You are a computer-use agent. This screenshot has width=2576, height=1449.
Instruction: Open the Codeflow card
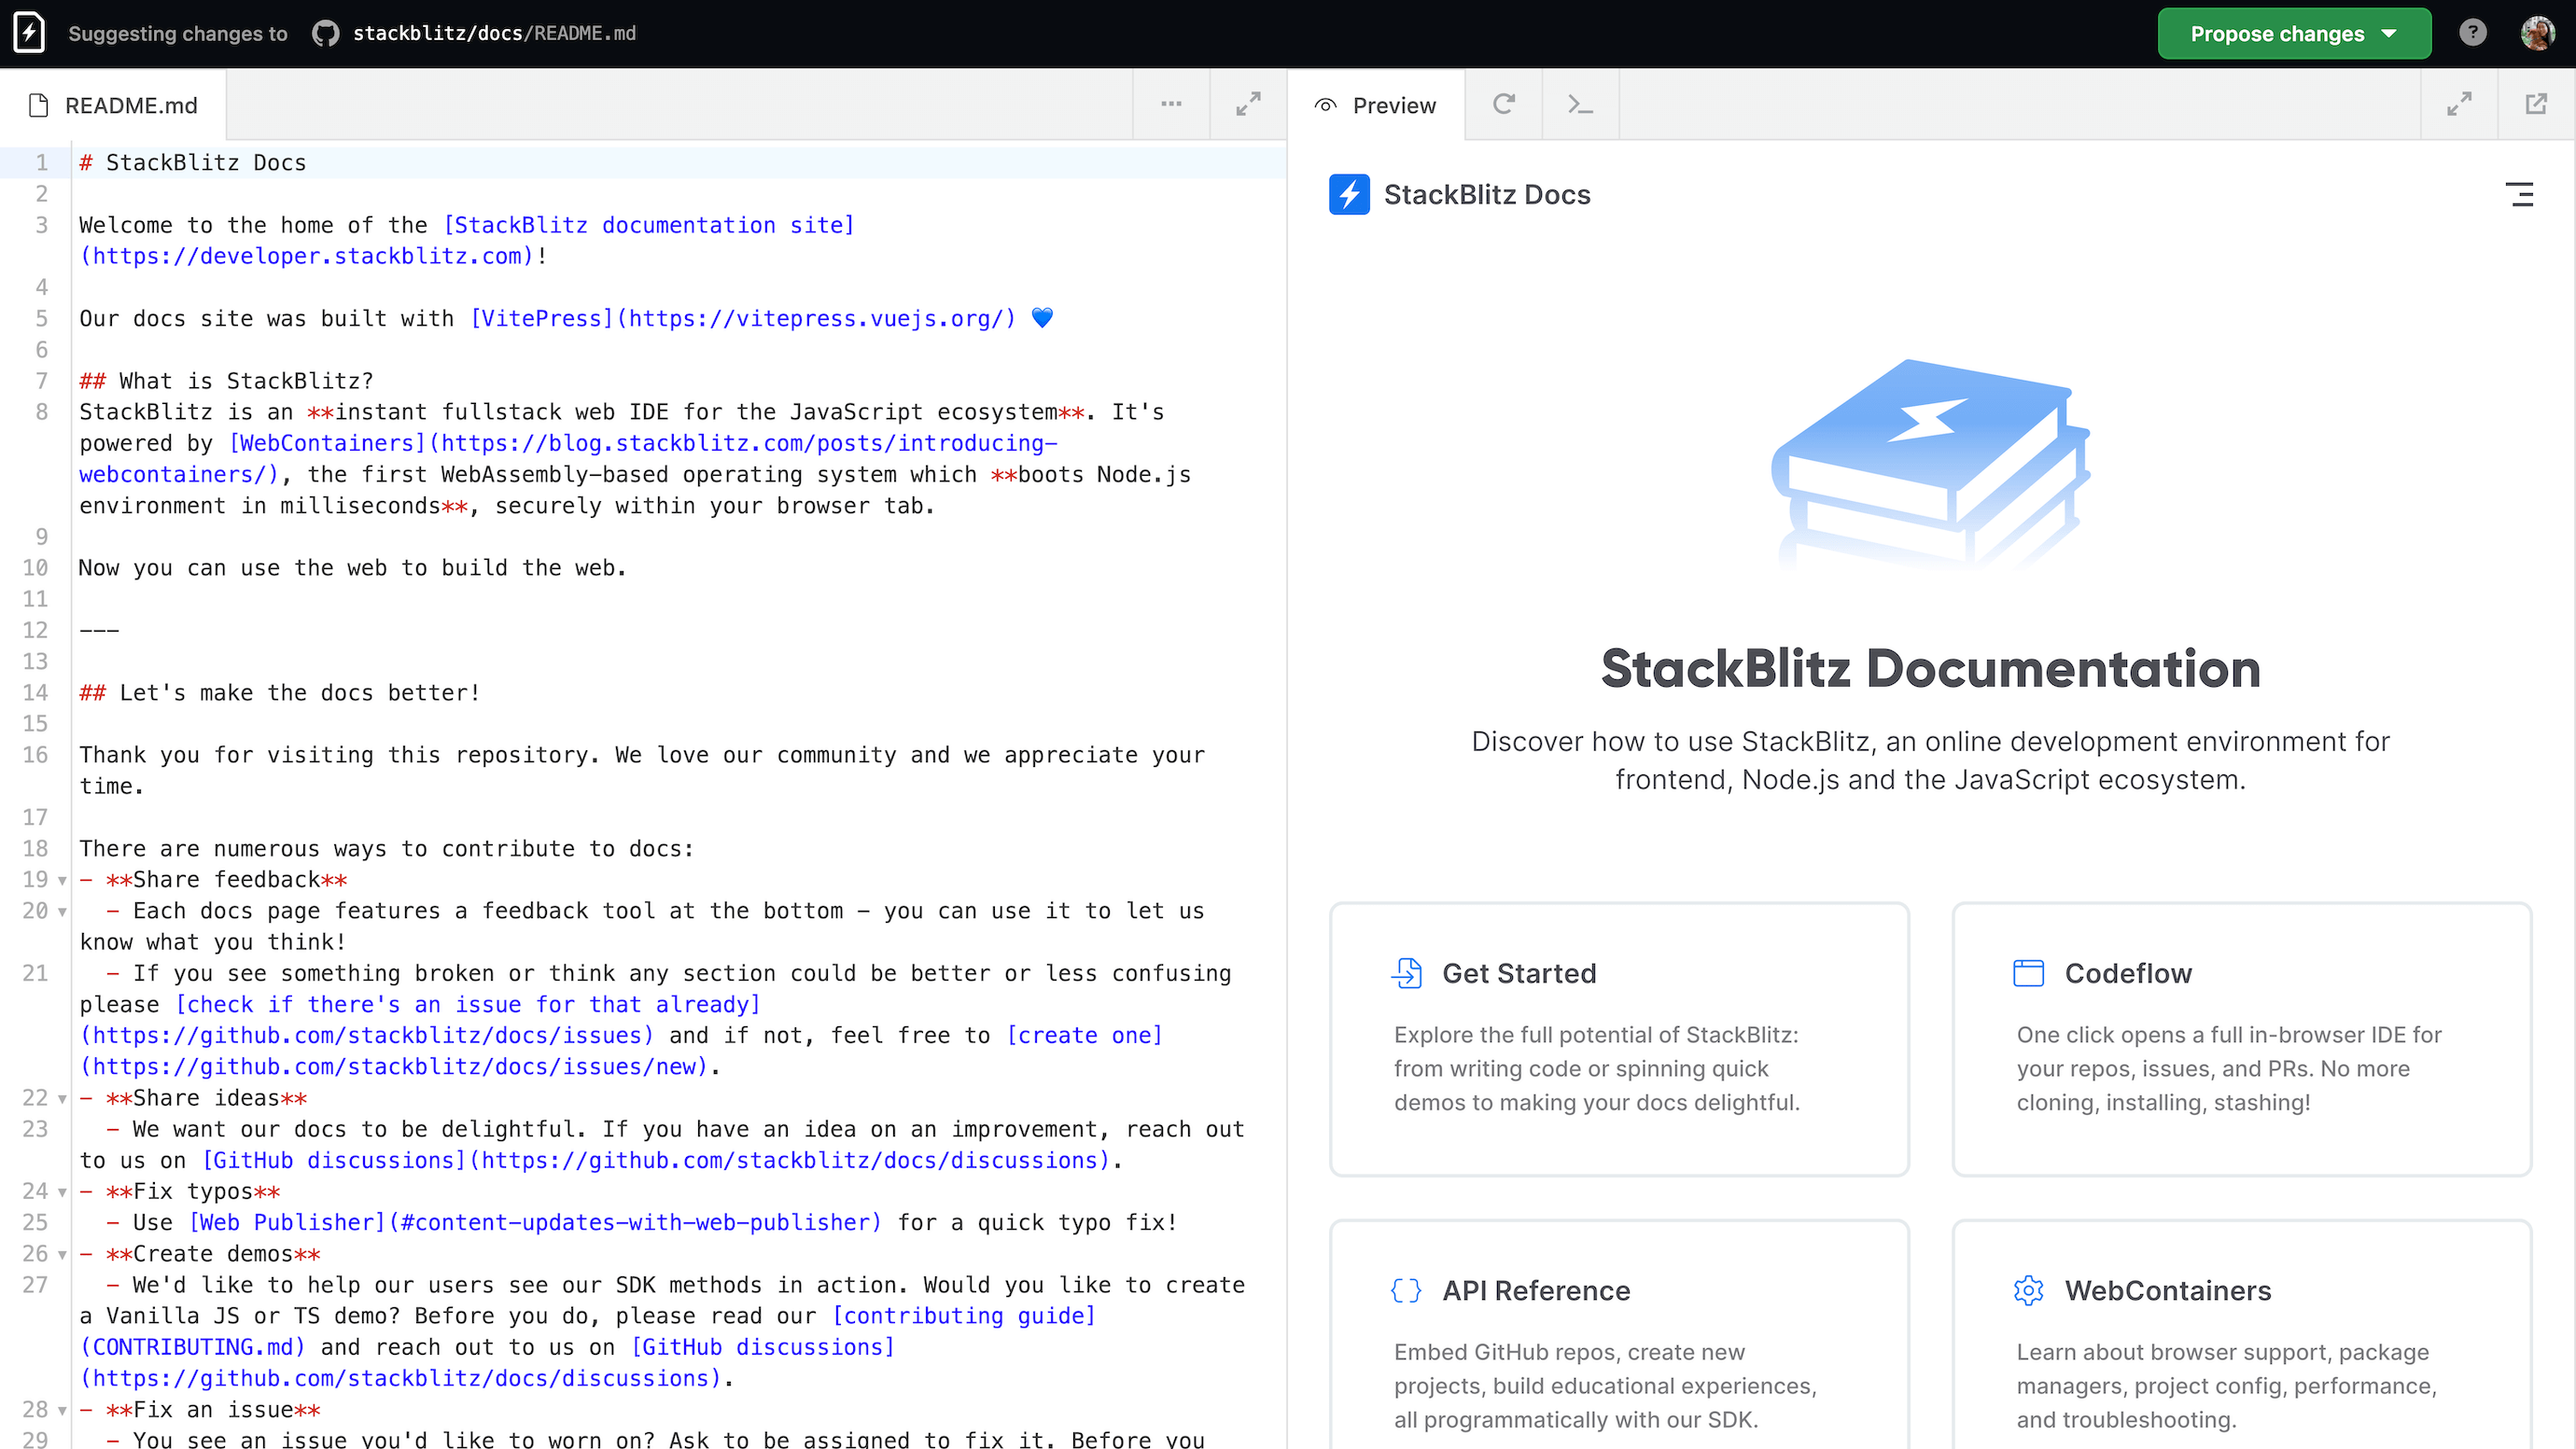tap(2241, 1039)
